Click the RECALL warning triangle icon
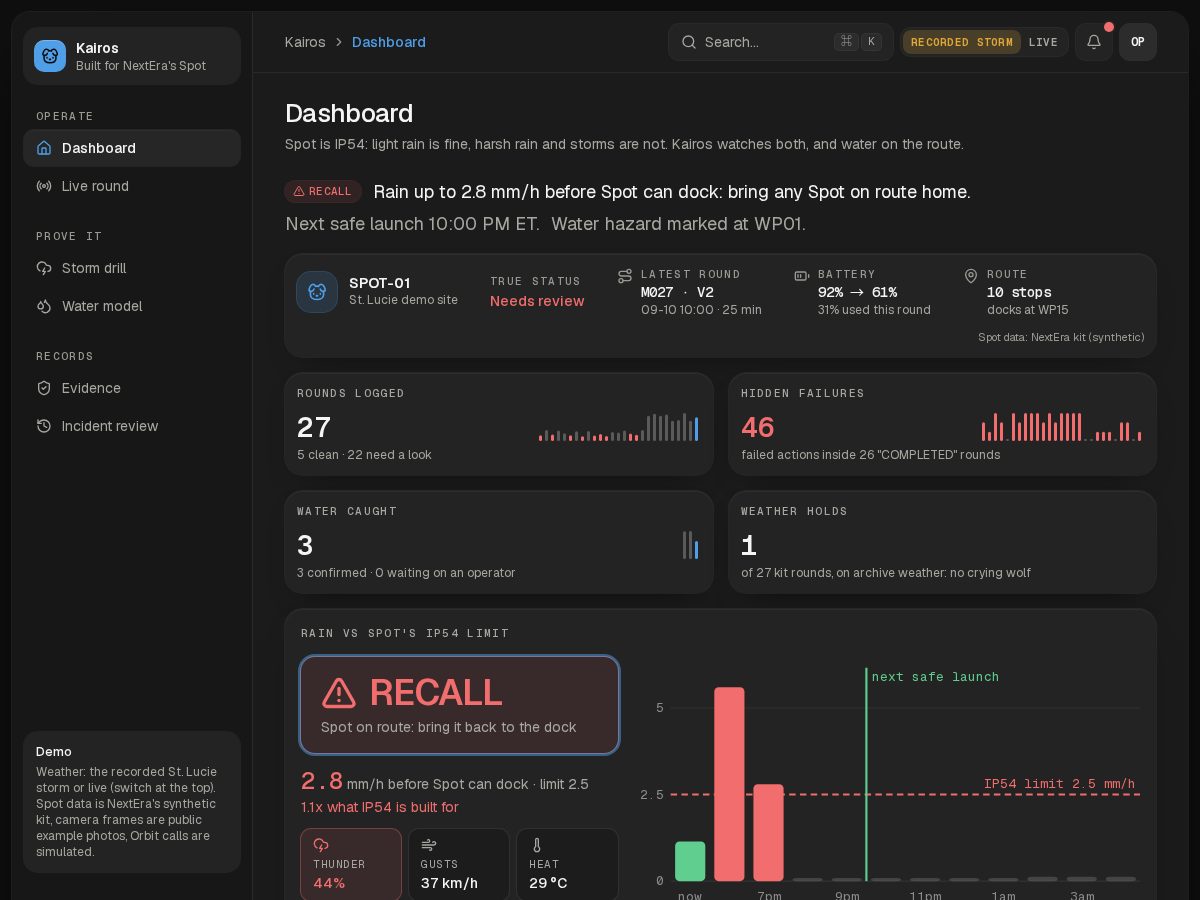Screen dimensions: 1200x900 coord(339,693)
